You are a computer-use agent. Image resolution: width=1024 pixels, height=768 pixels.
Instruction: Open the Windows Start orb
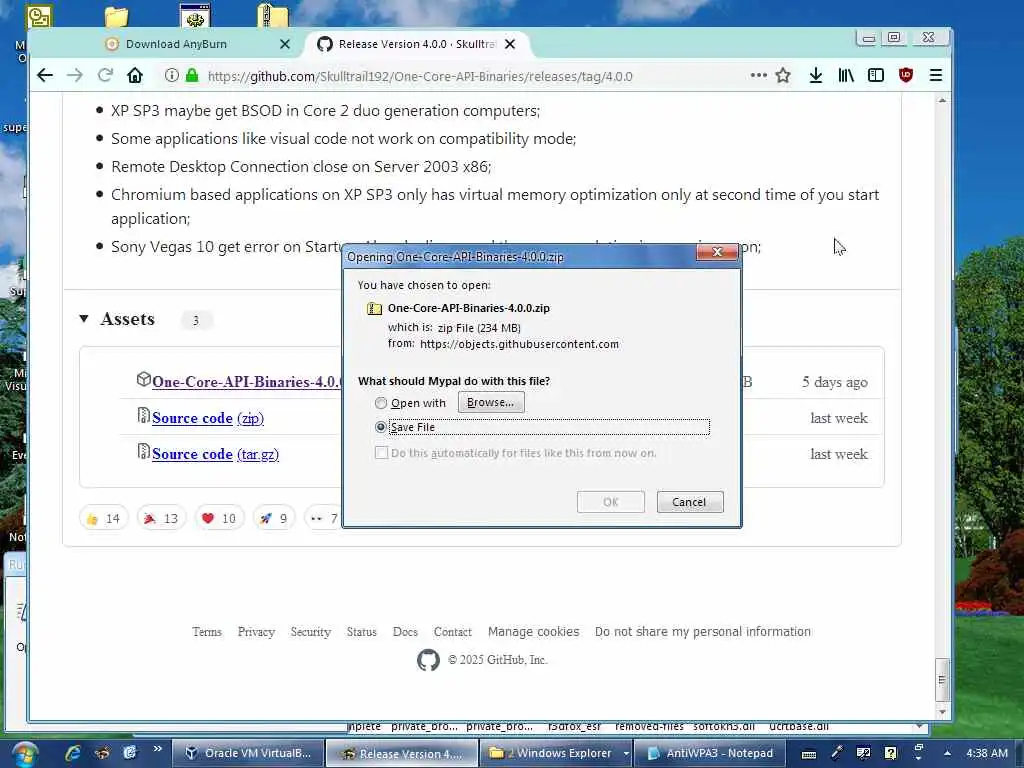point(23,754)
